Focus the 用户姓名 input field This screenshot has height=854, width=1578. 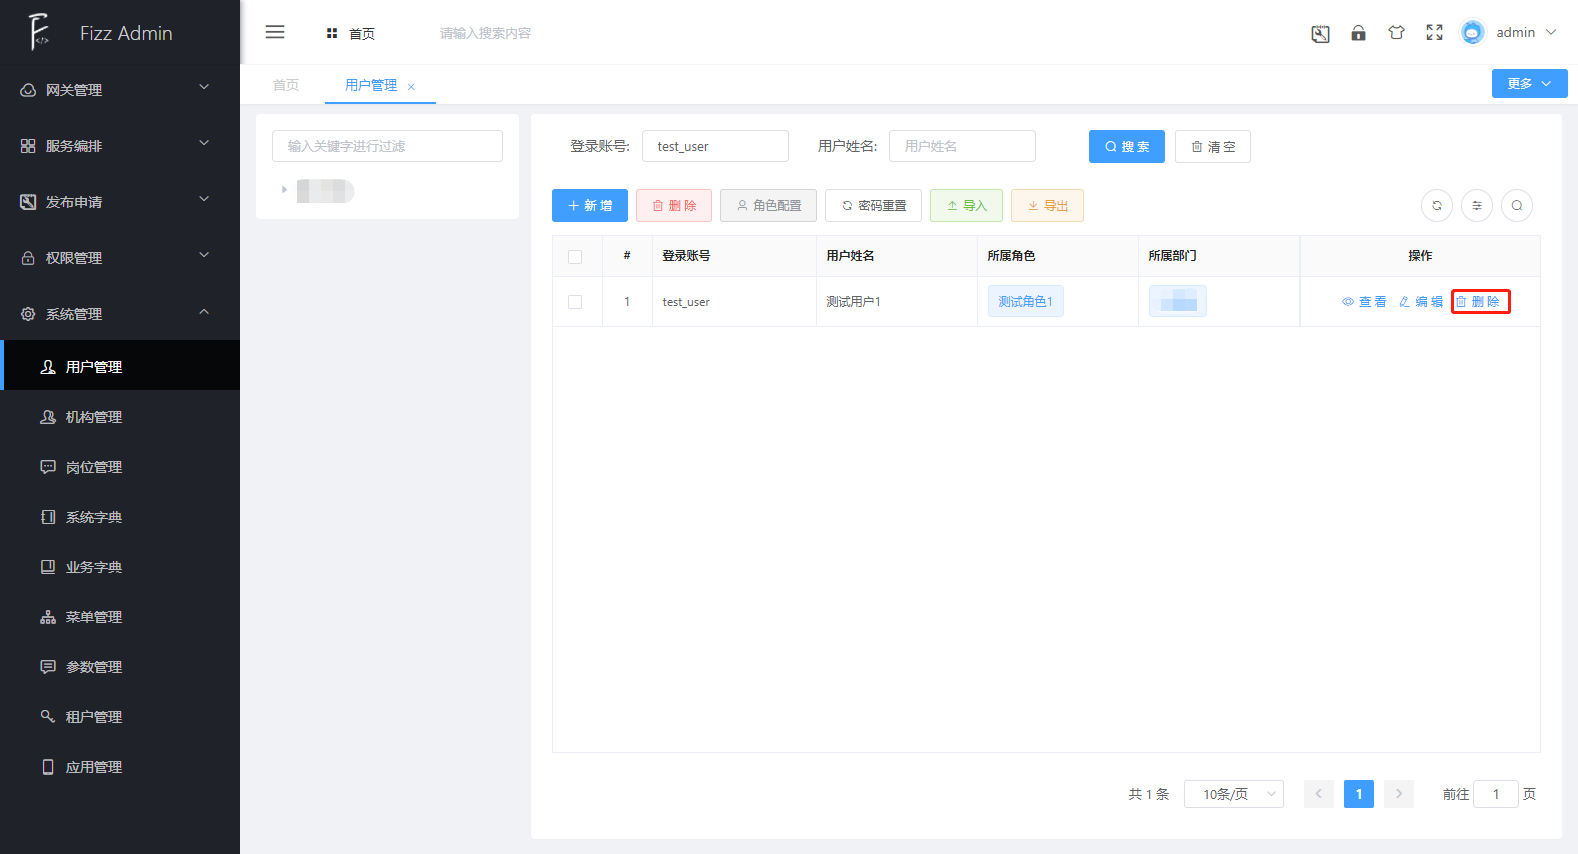962,146
